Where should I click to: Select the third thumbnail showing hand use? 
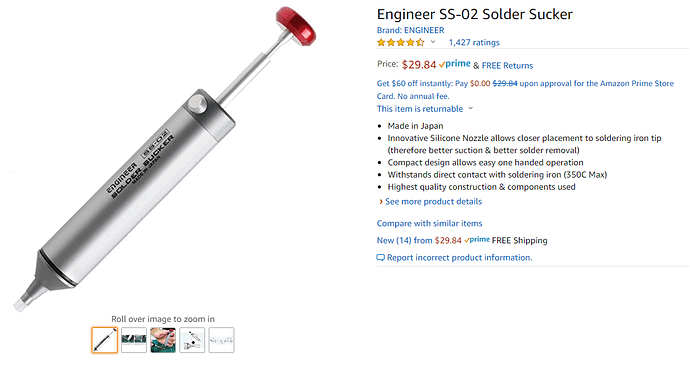point(163,340)
